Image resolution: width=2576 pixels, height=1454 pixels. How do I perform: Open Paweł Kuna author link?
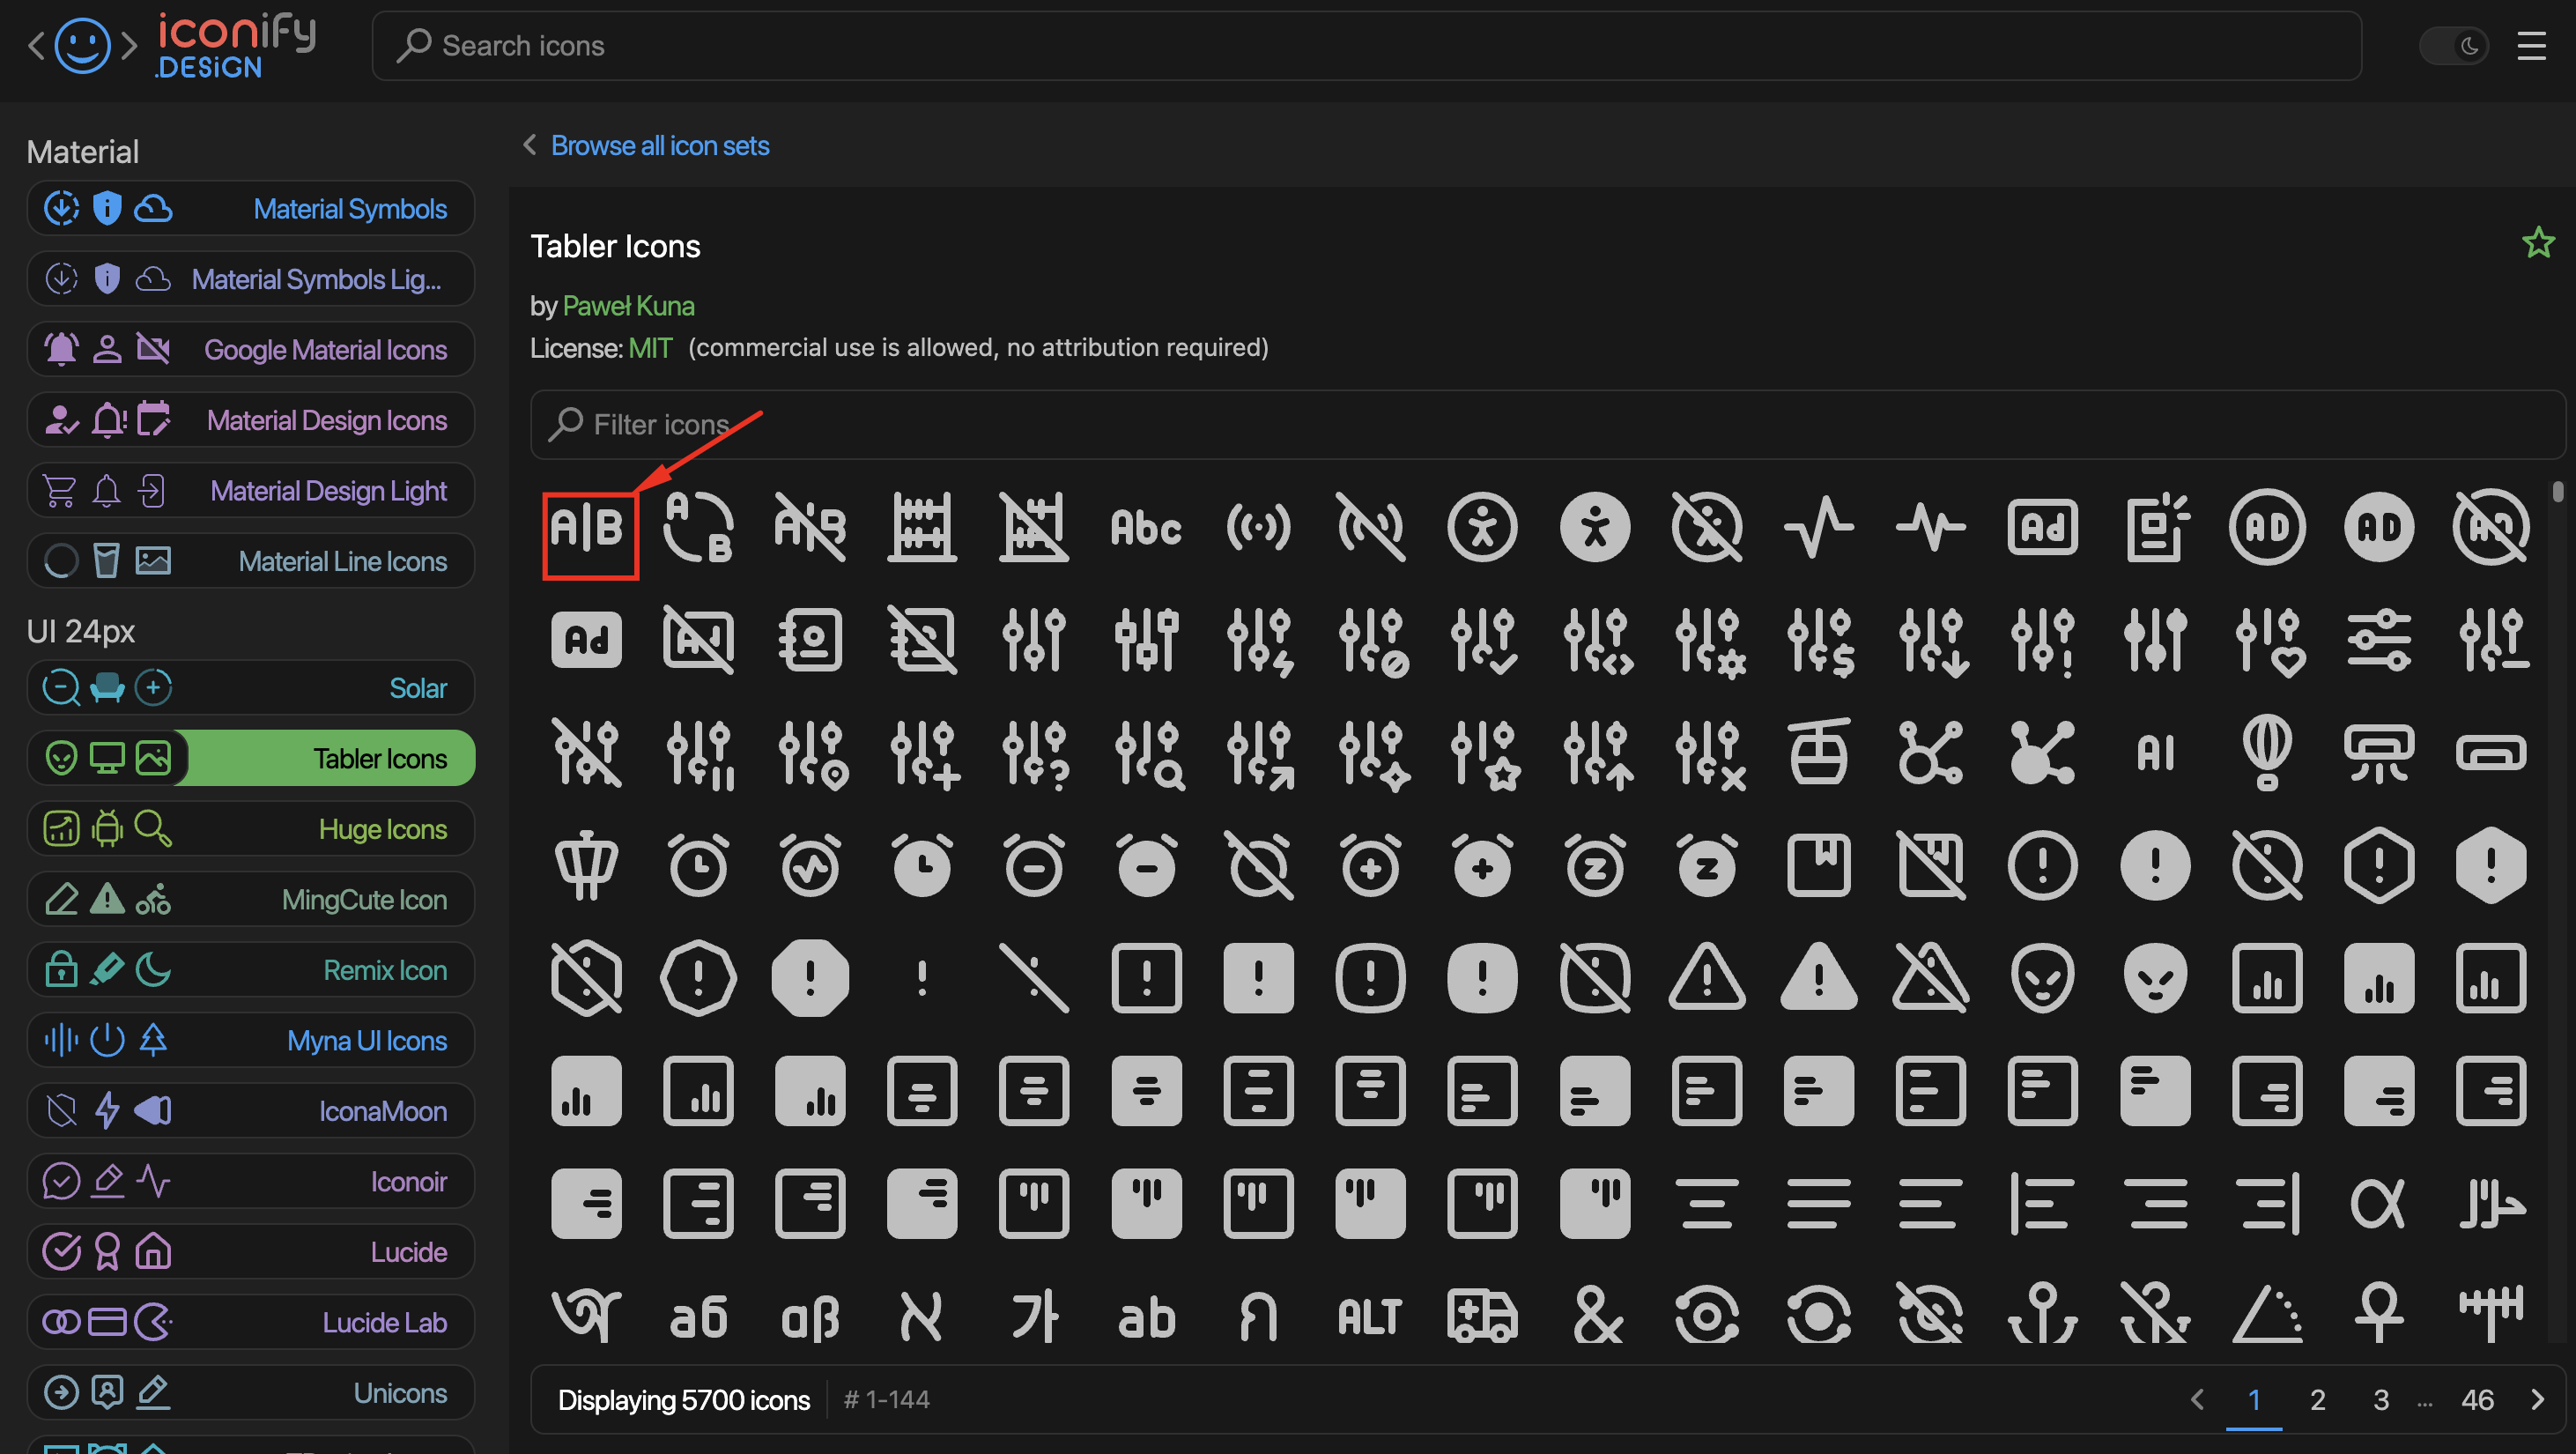(x=628, y=306)
